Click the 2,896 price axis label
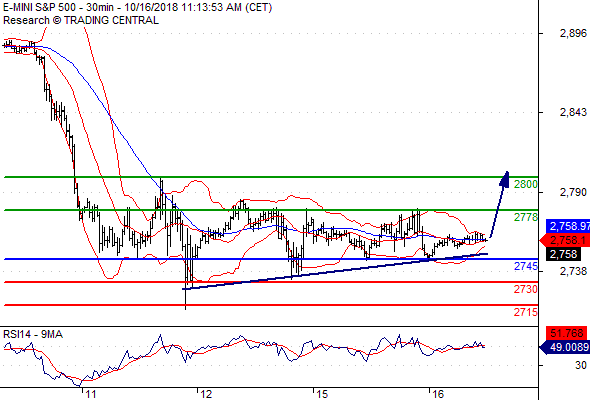Screen dimensions: 590x400 573,33
